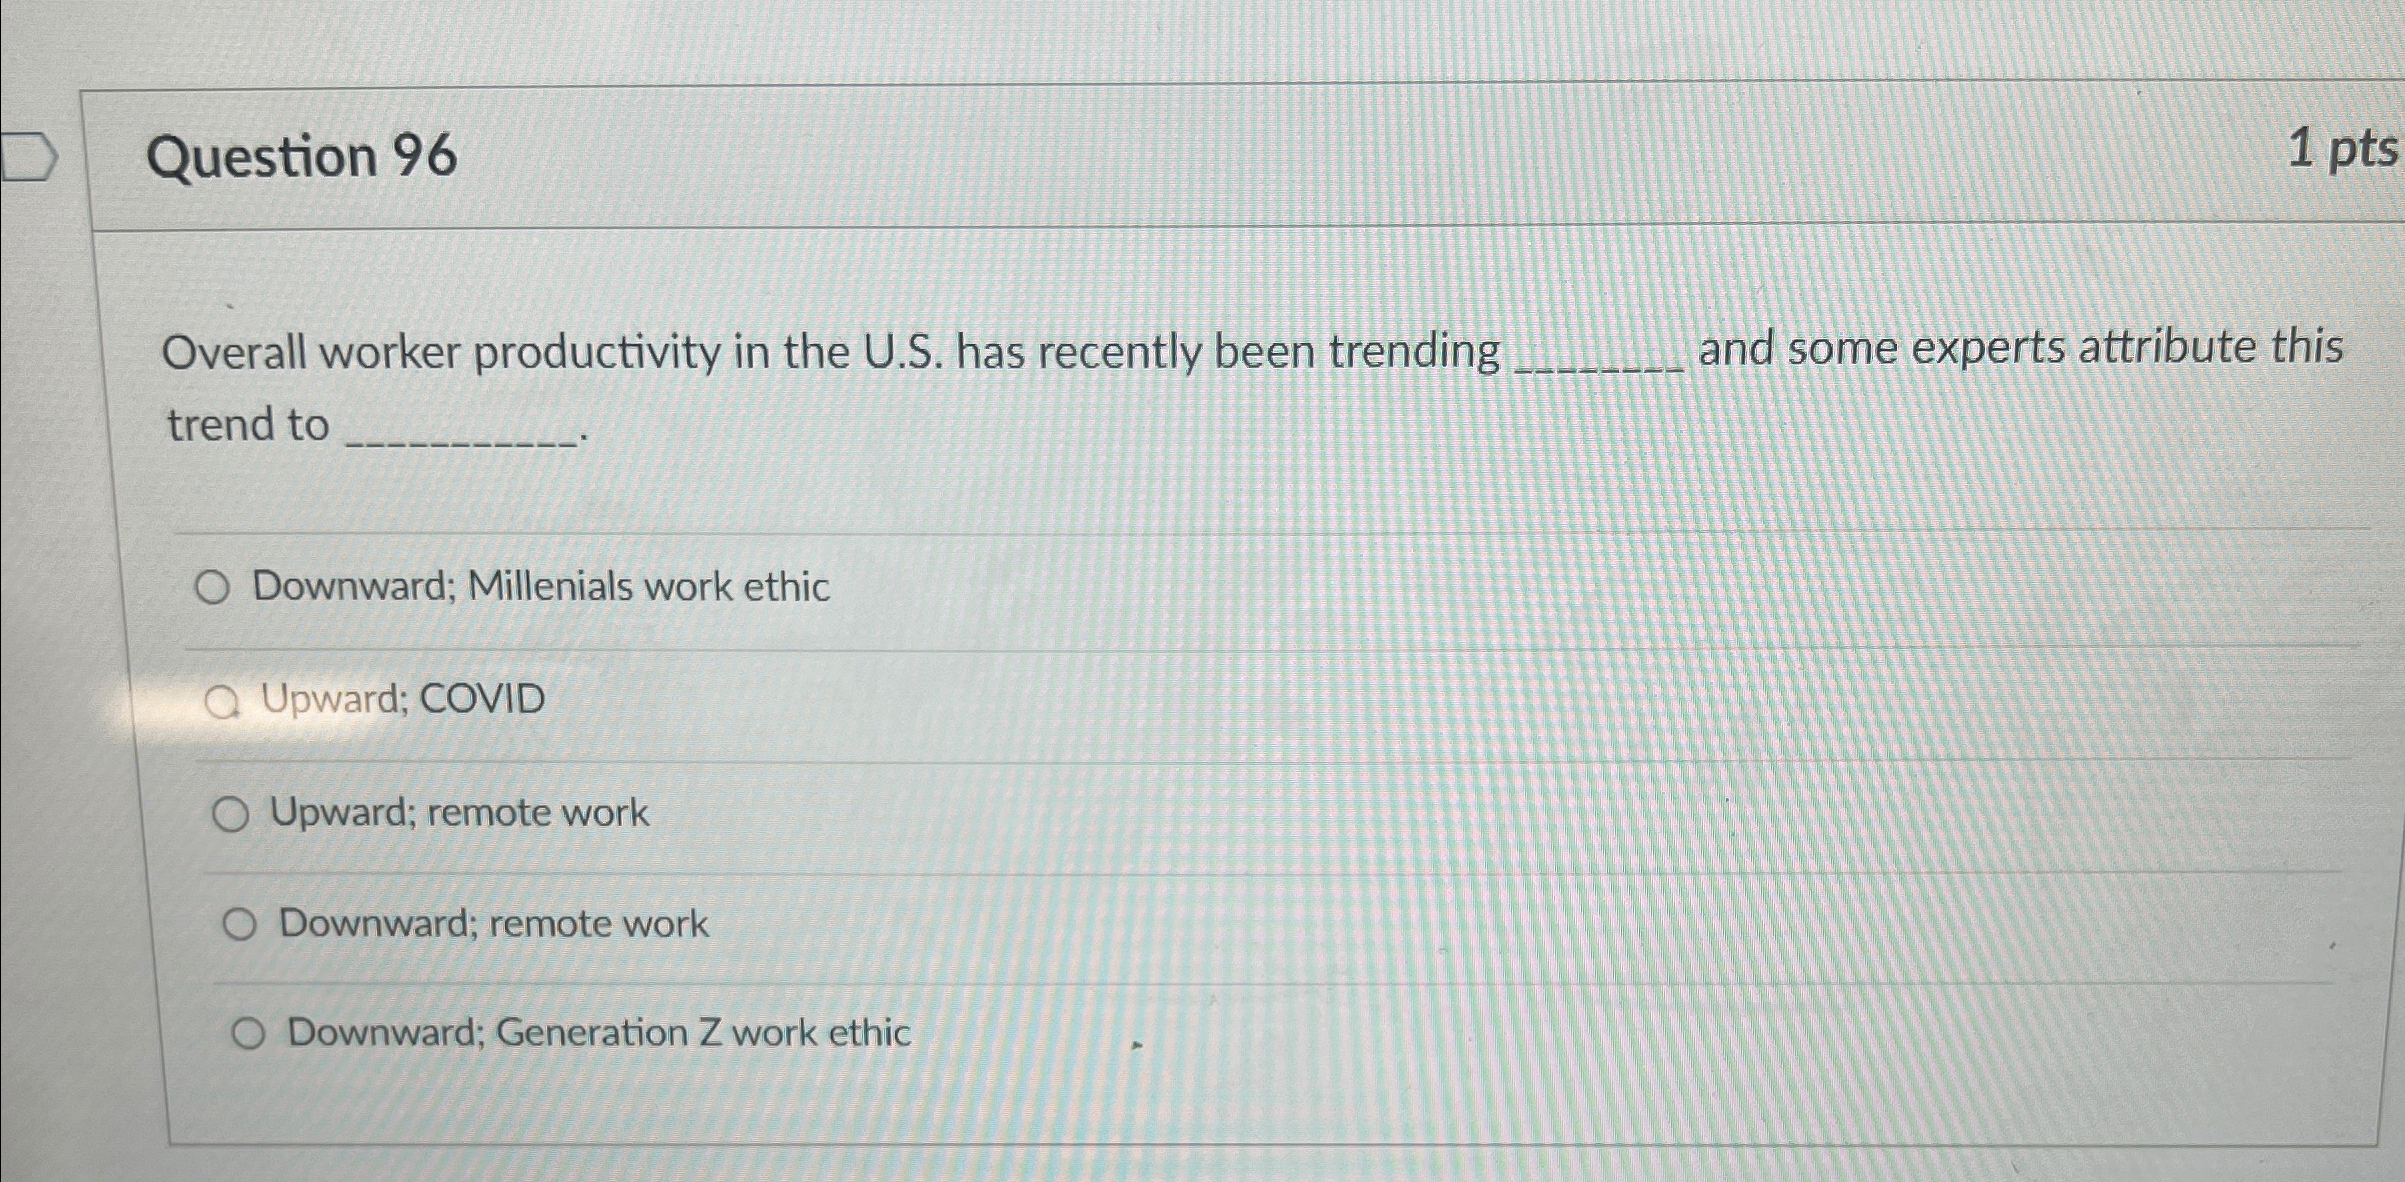Screen dimensions: 2405x1182
Task: Select the "Upward; remote work" answer option
Action: pos(235,813)
